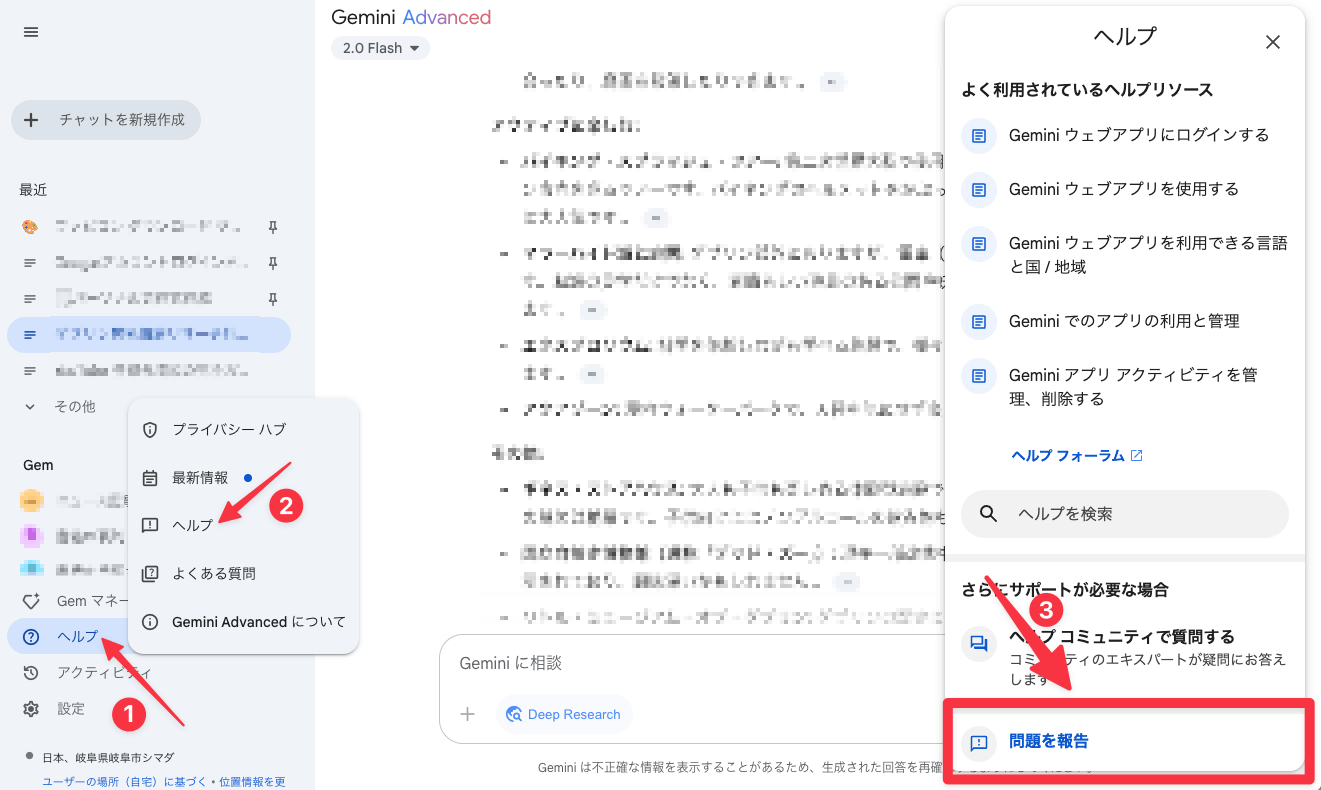The image size is (1321, 790).
Task: Select プライバシー ハブ from popup menu
Action: pyautogui.click(x=243, y=429)
